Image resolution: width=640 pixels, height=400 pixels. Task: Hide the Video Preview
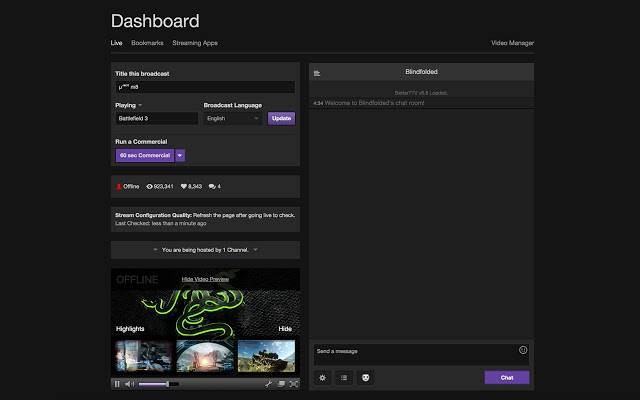(x=205, y=279)
